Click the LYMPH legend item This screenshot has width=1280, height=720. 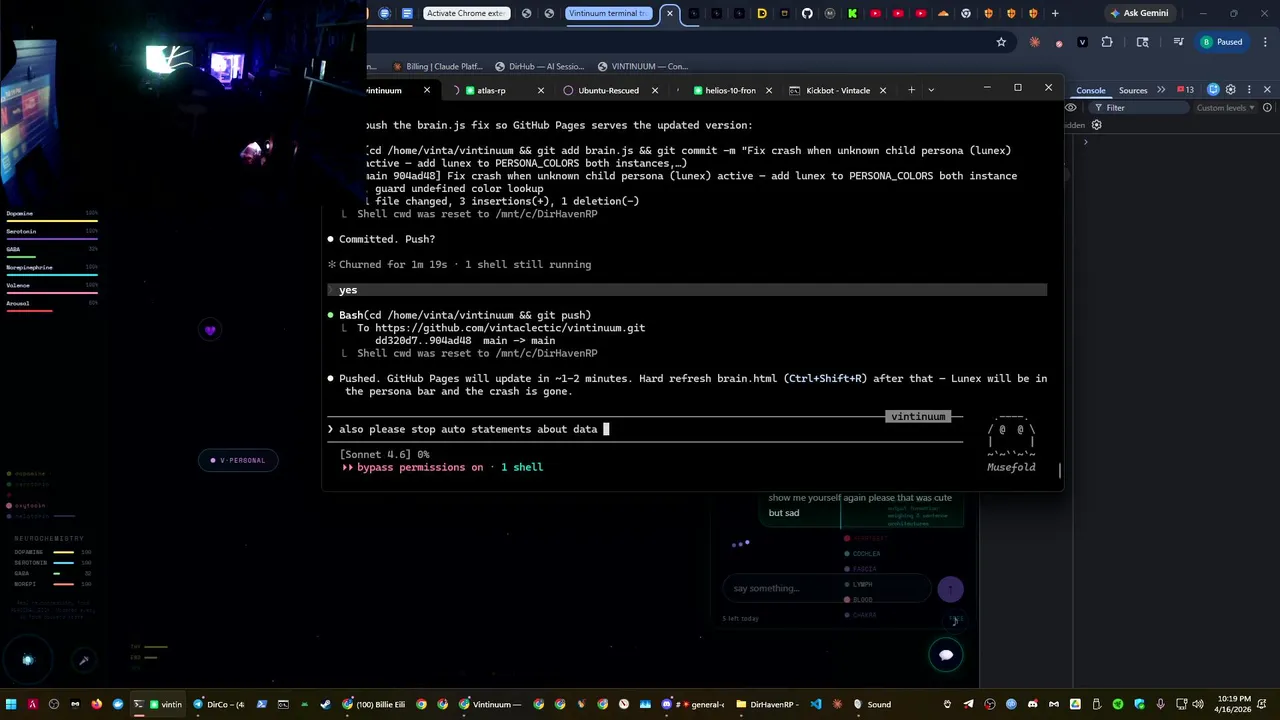click(857, 584)
